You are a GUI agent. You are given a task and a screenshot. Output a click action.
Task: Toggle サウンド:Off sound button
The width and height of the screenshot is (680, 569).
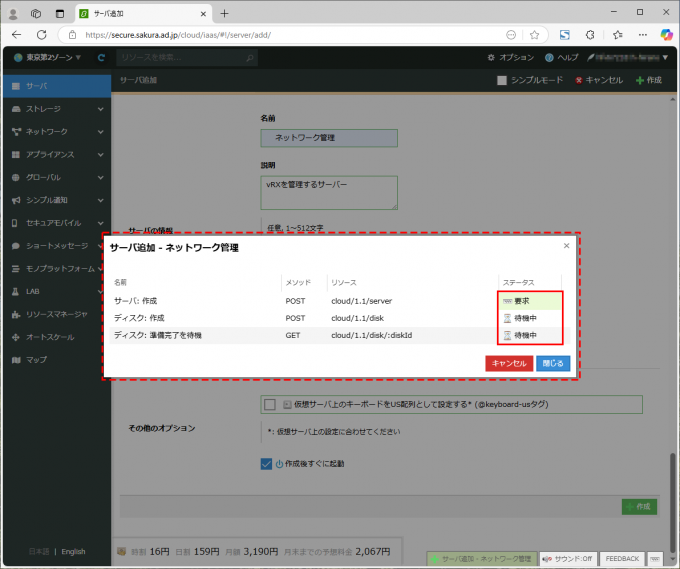pos(568,559)
